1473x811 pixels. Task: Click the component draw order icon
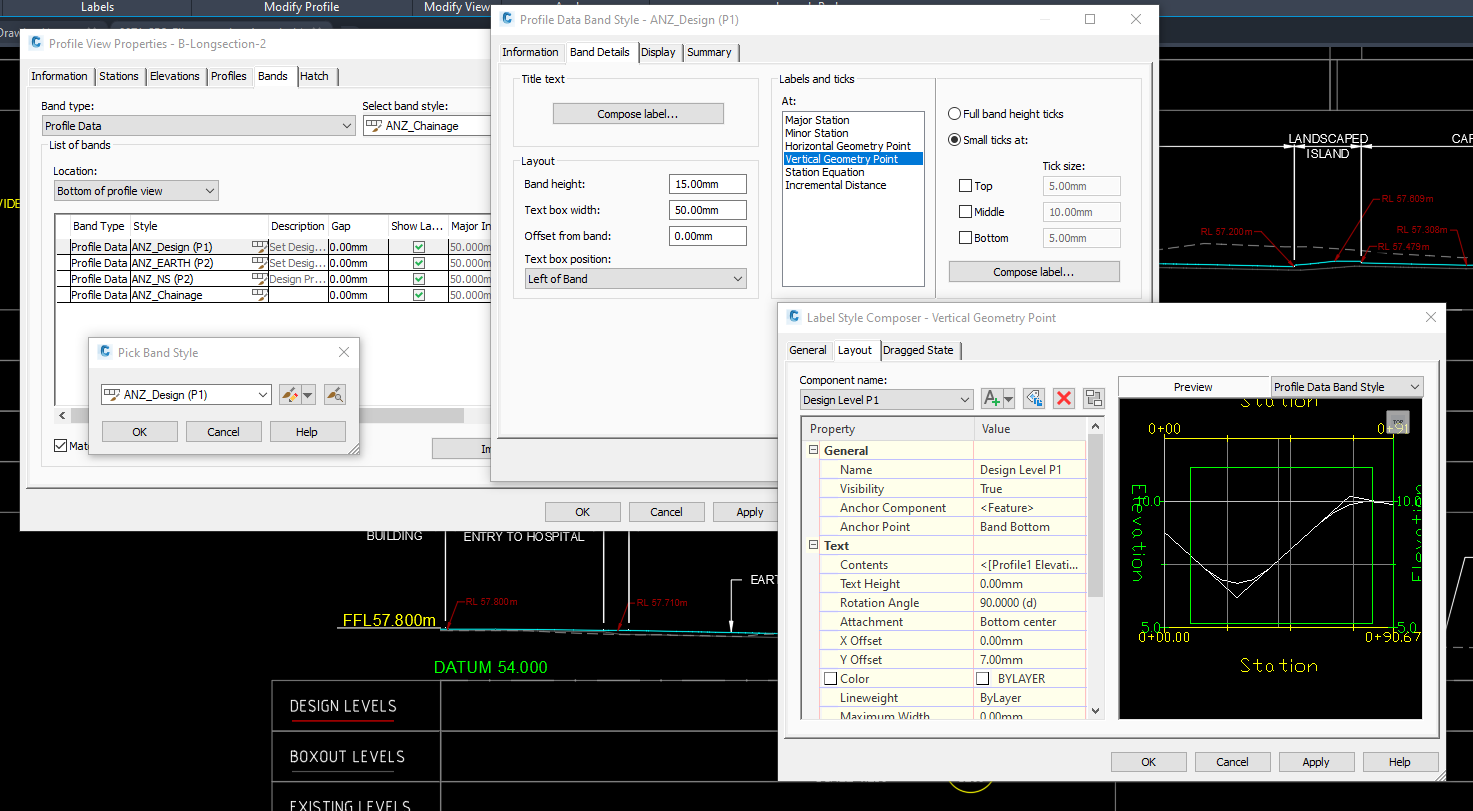(x=1092, y=399)
